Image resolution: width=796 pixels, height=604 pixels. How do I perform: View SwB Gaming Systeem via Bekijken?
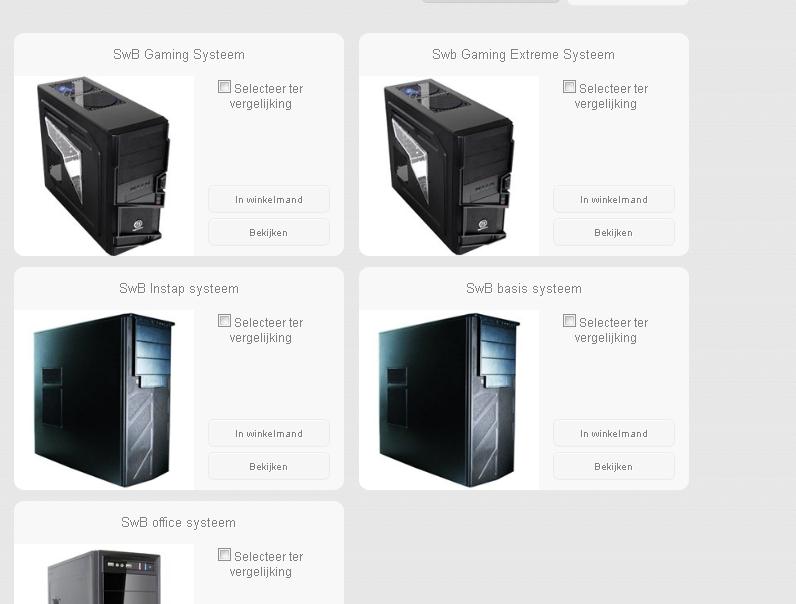coord(269,232)
